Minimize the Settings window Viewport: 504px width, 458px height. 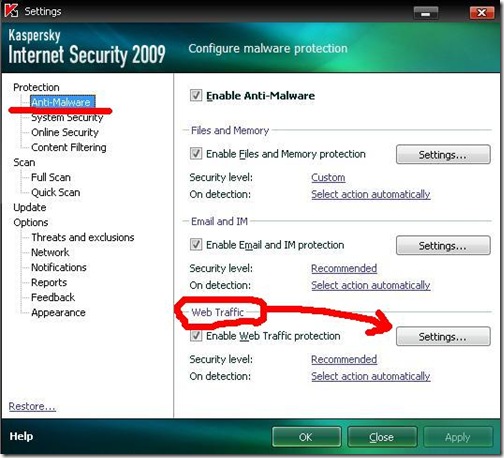pyautogui.click(x=426, y=13)
